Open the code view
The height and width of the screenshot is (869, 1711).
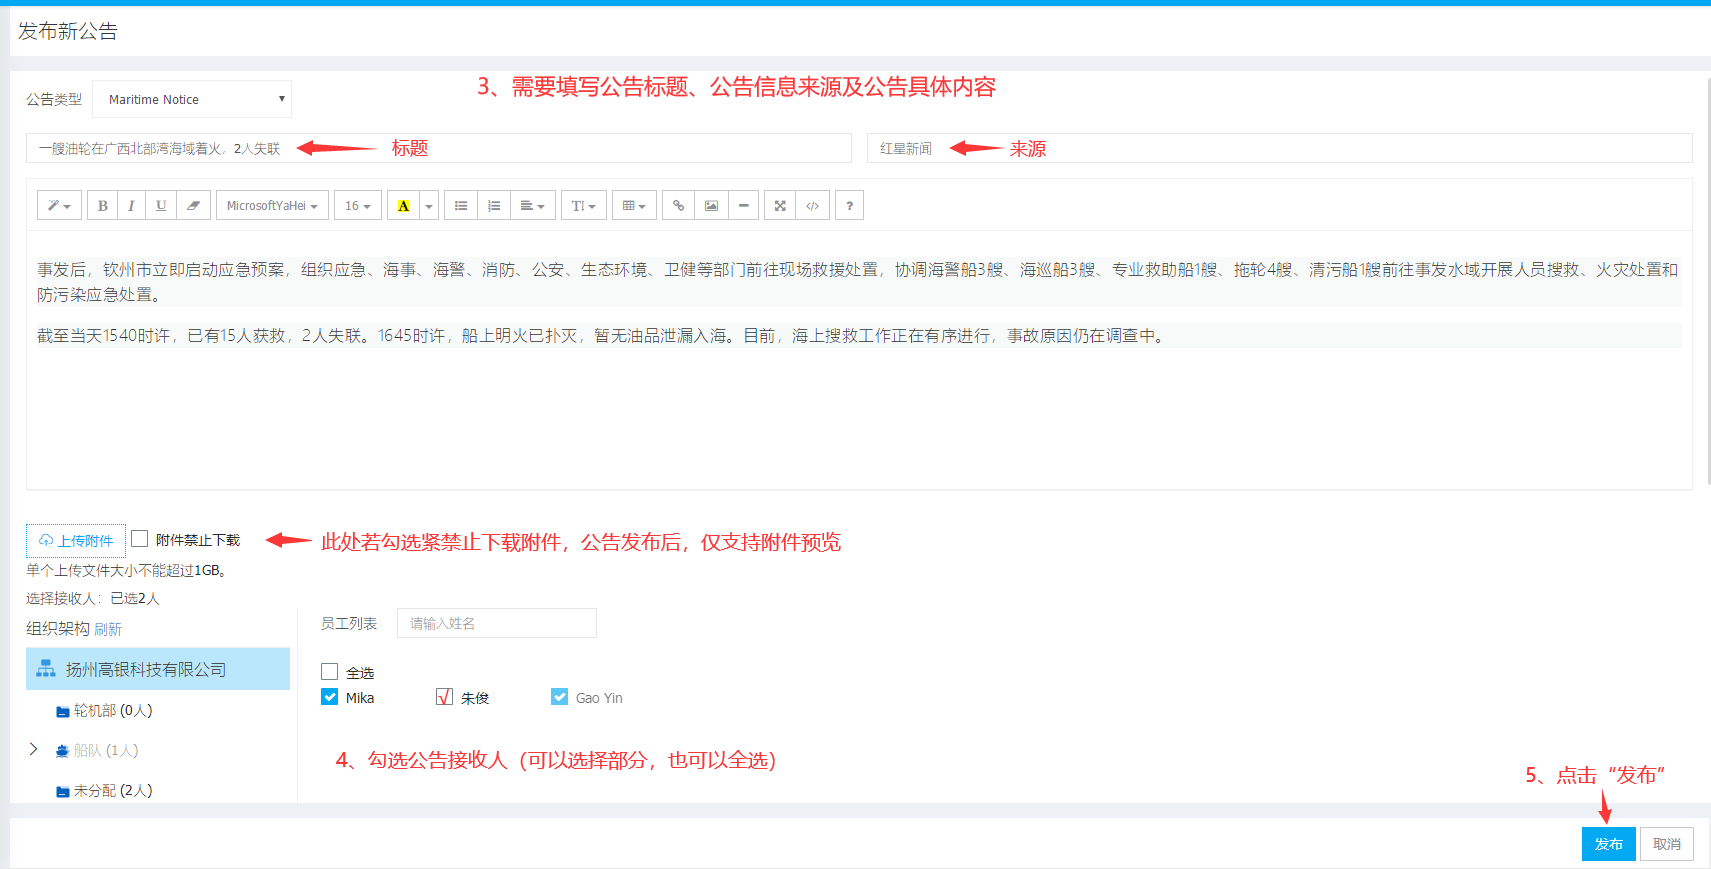pyautogui.click(x=812, y=205)
